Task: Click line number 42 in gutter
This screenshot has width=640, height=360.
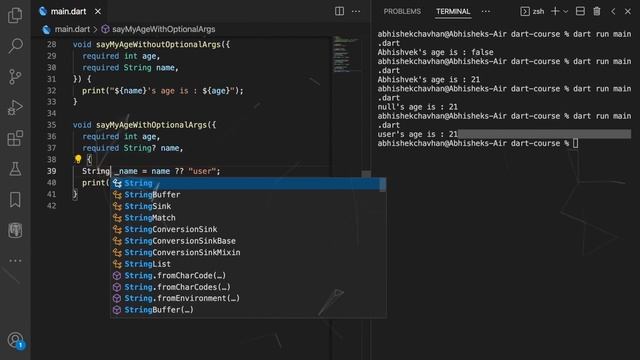Action: (51, 206)
